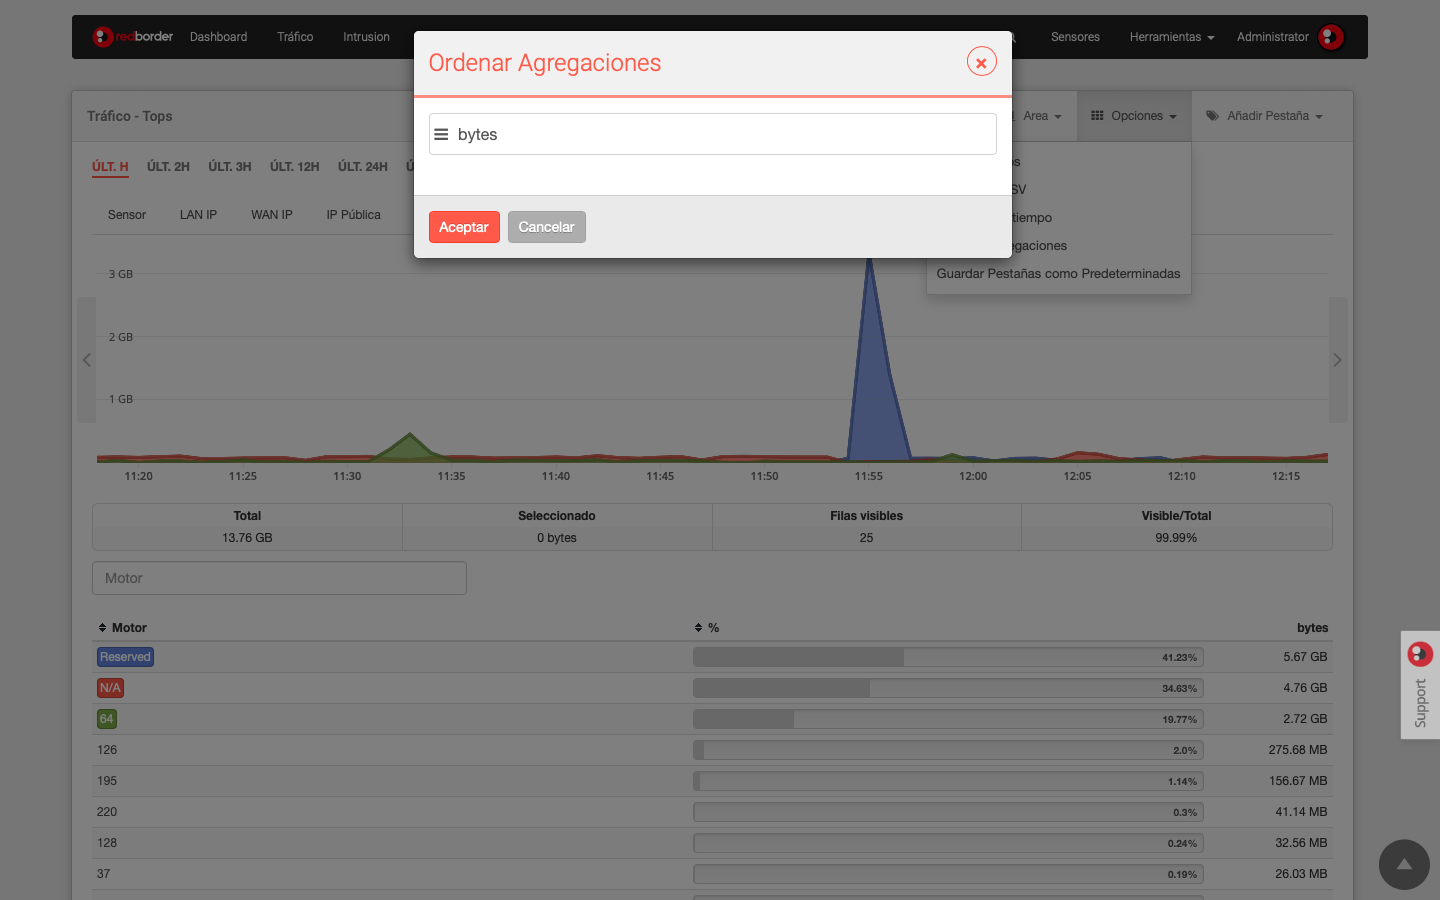Click the Opciones grid icon
This screenshot has width=1440, height=900.
coord(1097,116)
